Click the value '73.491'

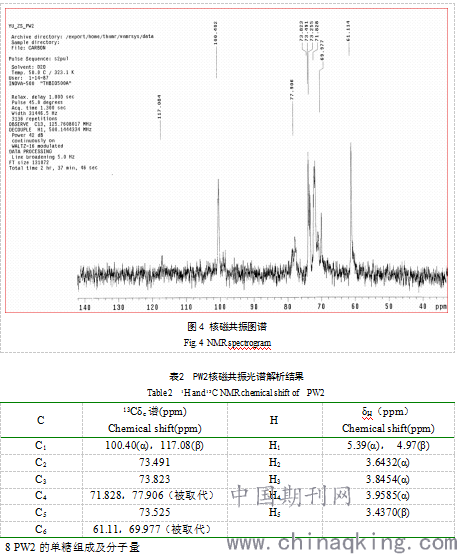tap(154, 462)
